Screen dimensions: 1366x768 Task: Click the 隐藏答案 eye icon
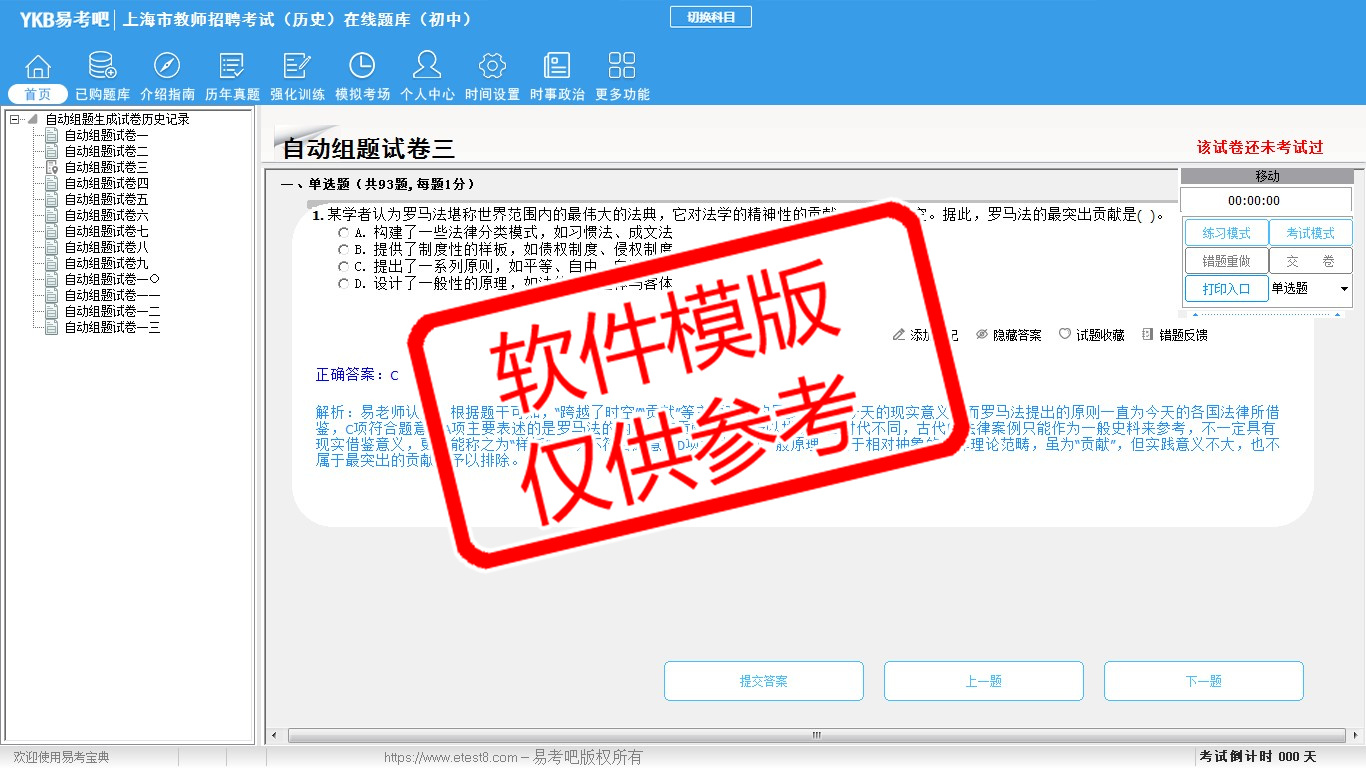click(x=982, y=335)
